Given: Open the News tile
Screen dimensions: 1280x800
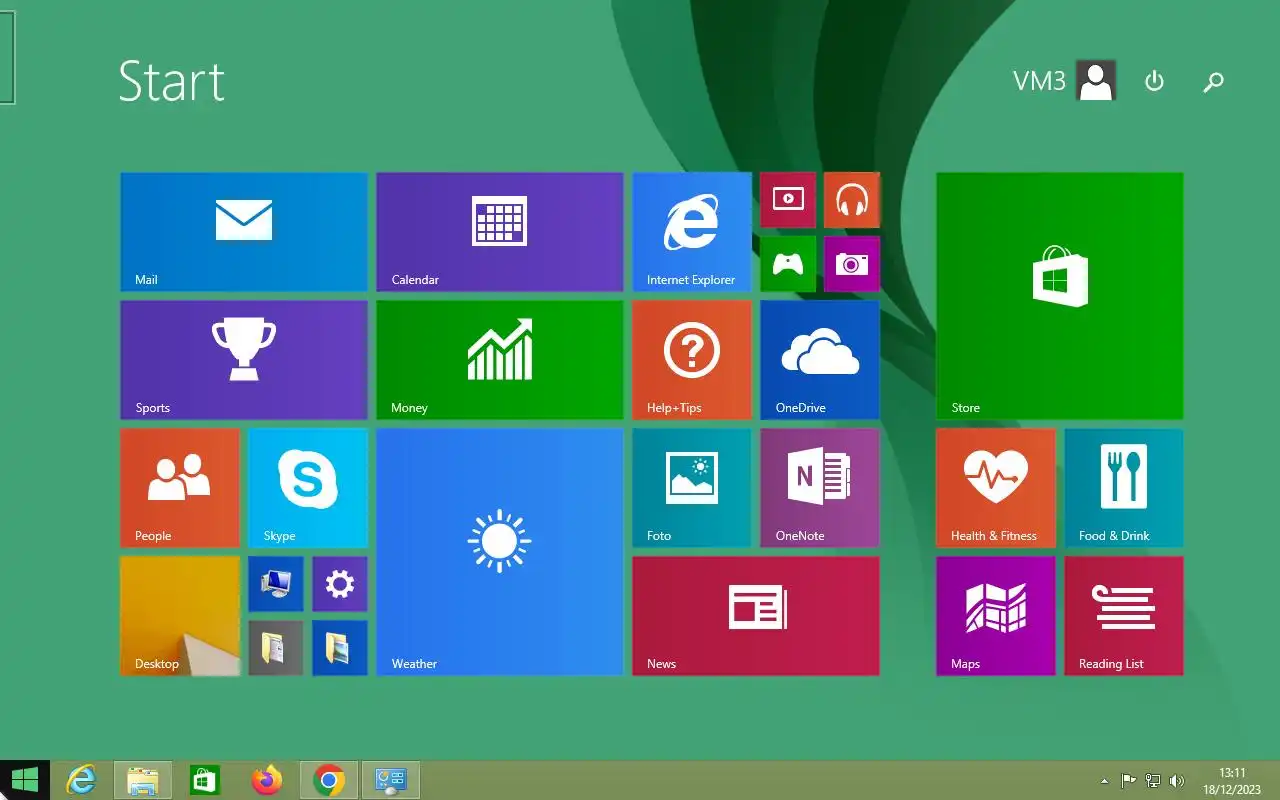Looking at the screenshot, I should click(x=756, y=616).
